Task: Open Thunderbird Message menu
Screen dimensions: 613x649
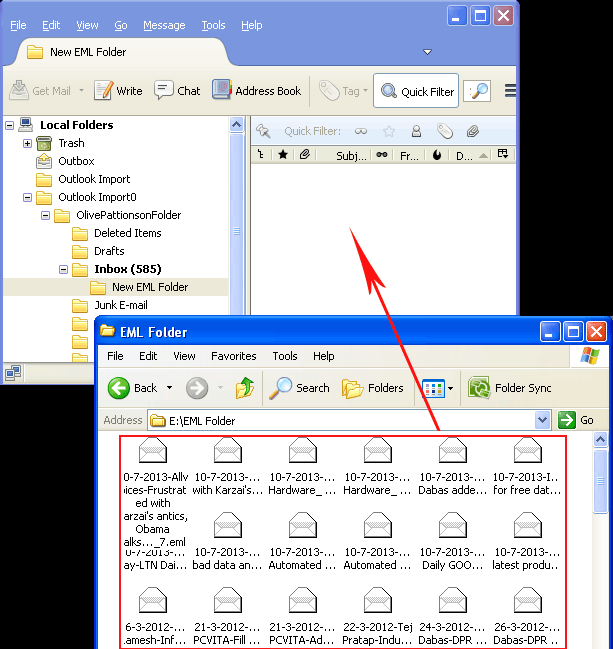Action: click(164, 25)
